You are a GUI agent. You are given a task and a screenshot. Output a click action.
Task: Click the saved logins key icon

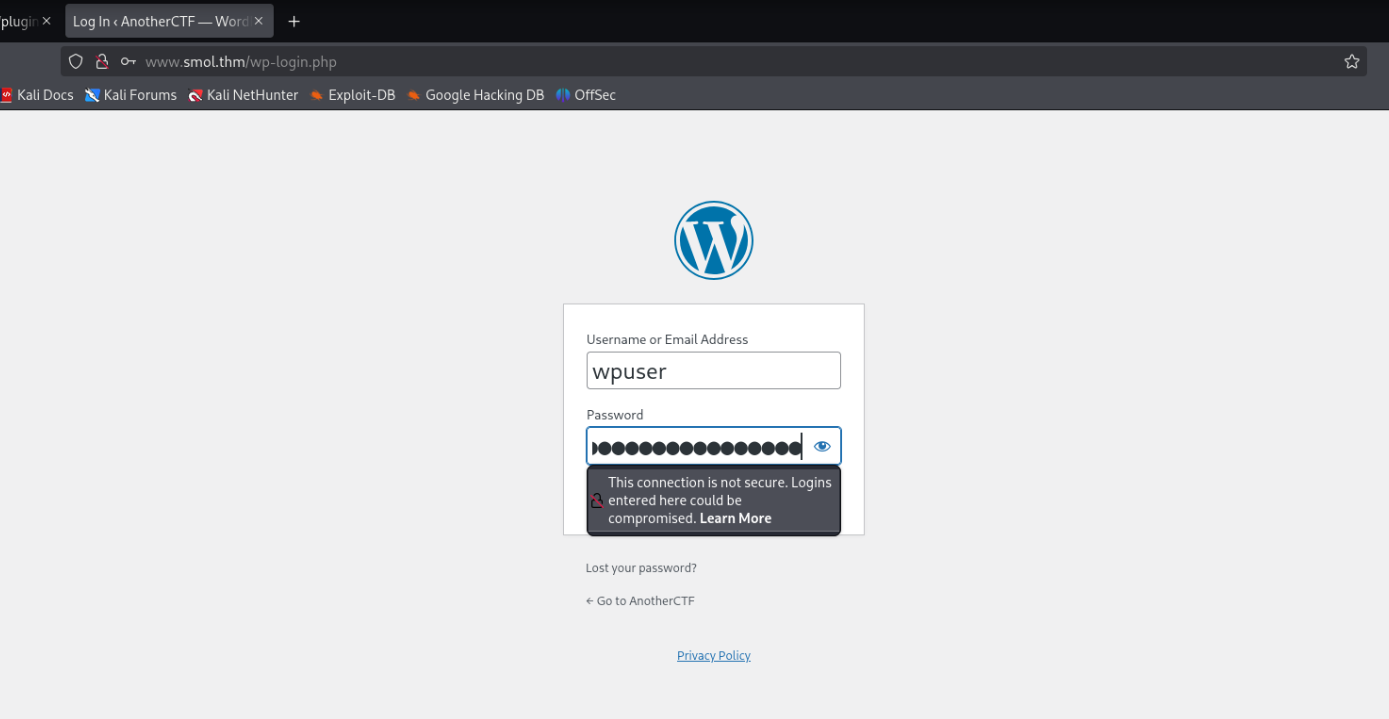(128, 62)
